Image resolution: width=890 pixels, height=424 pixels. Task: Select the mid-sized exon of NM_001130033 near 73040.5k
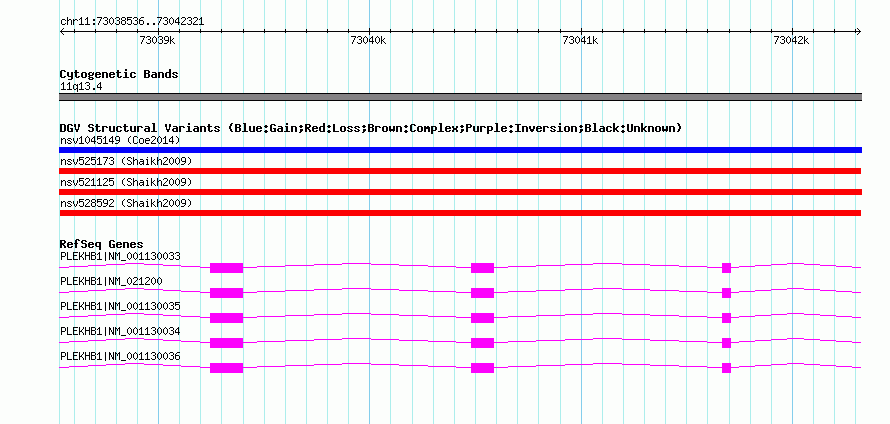[x=482, y=268]
